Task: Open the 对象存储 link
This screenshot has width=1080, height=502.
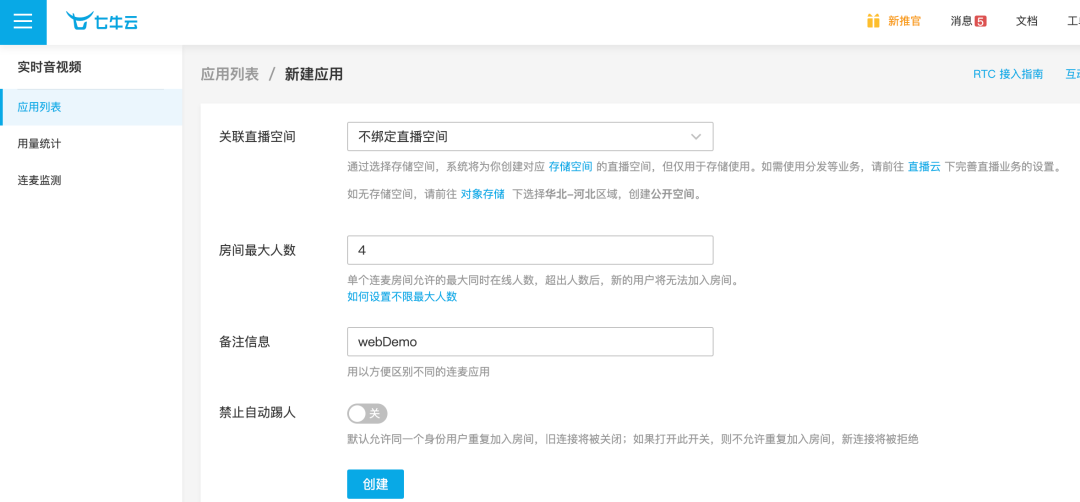Action: [x=482, y=194]
